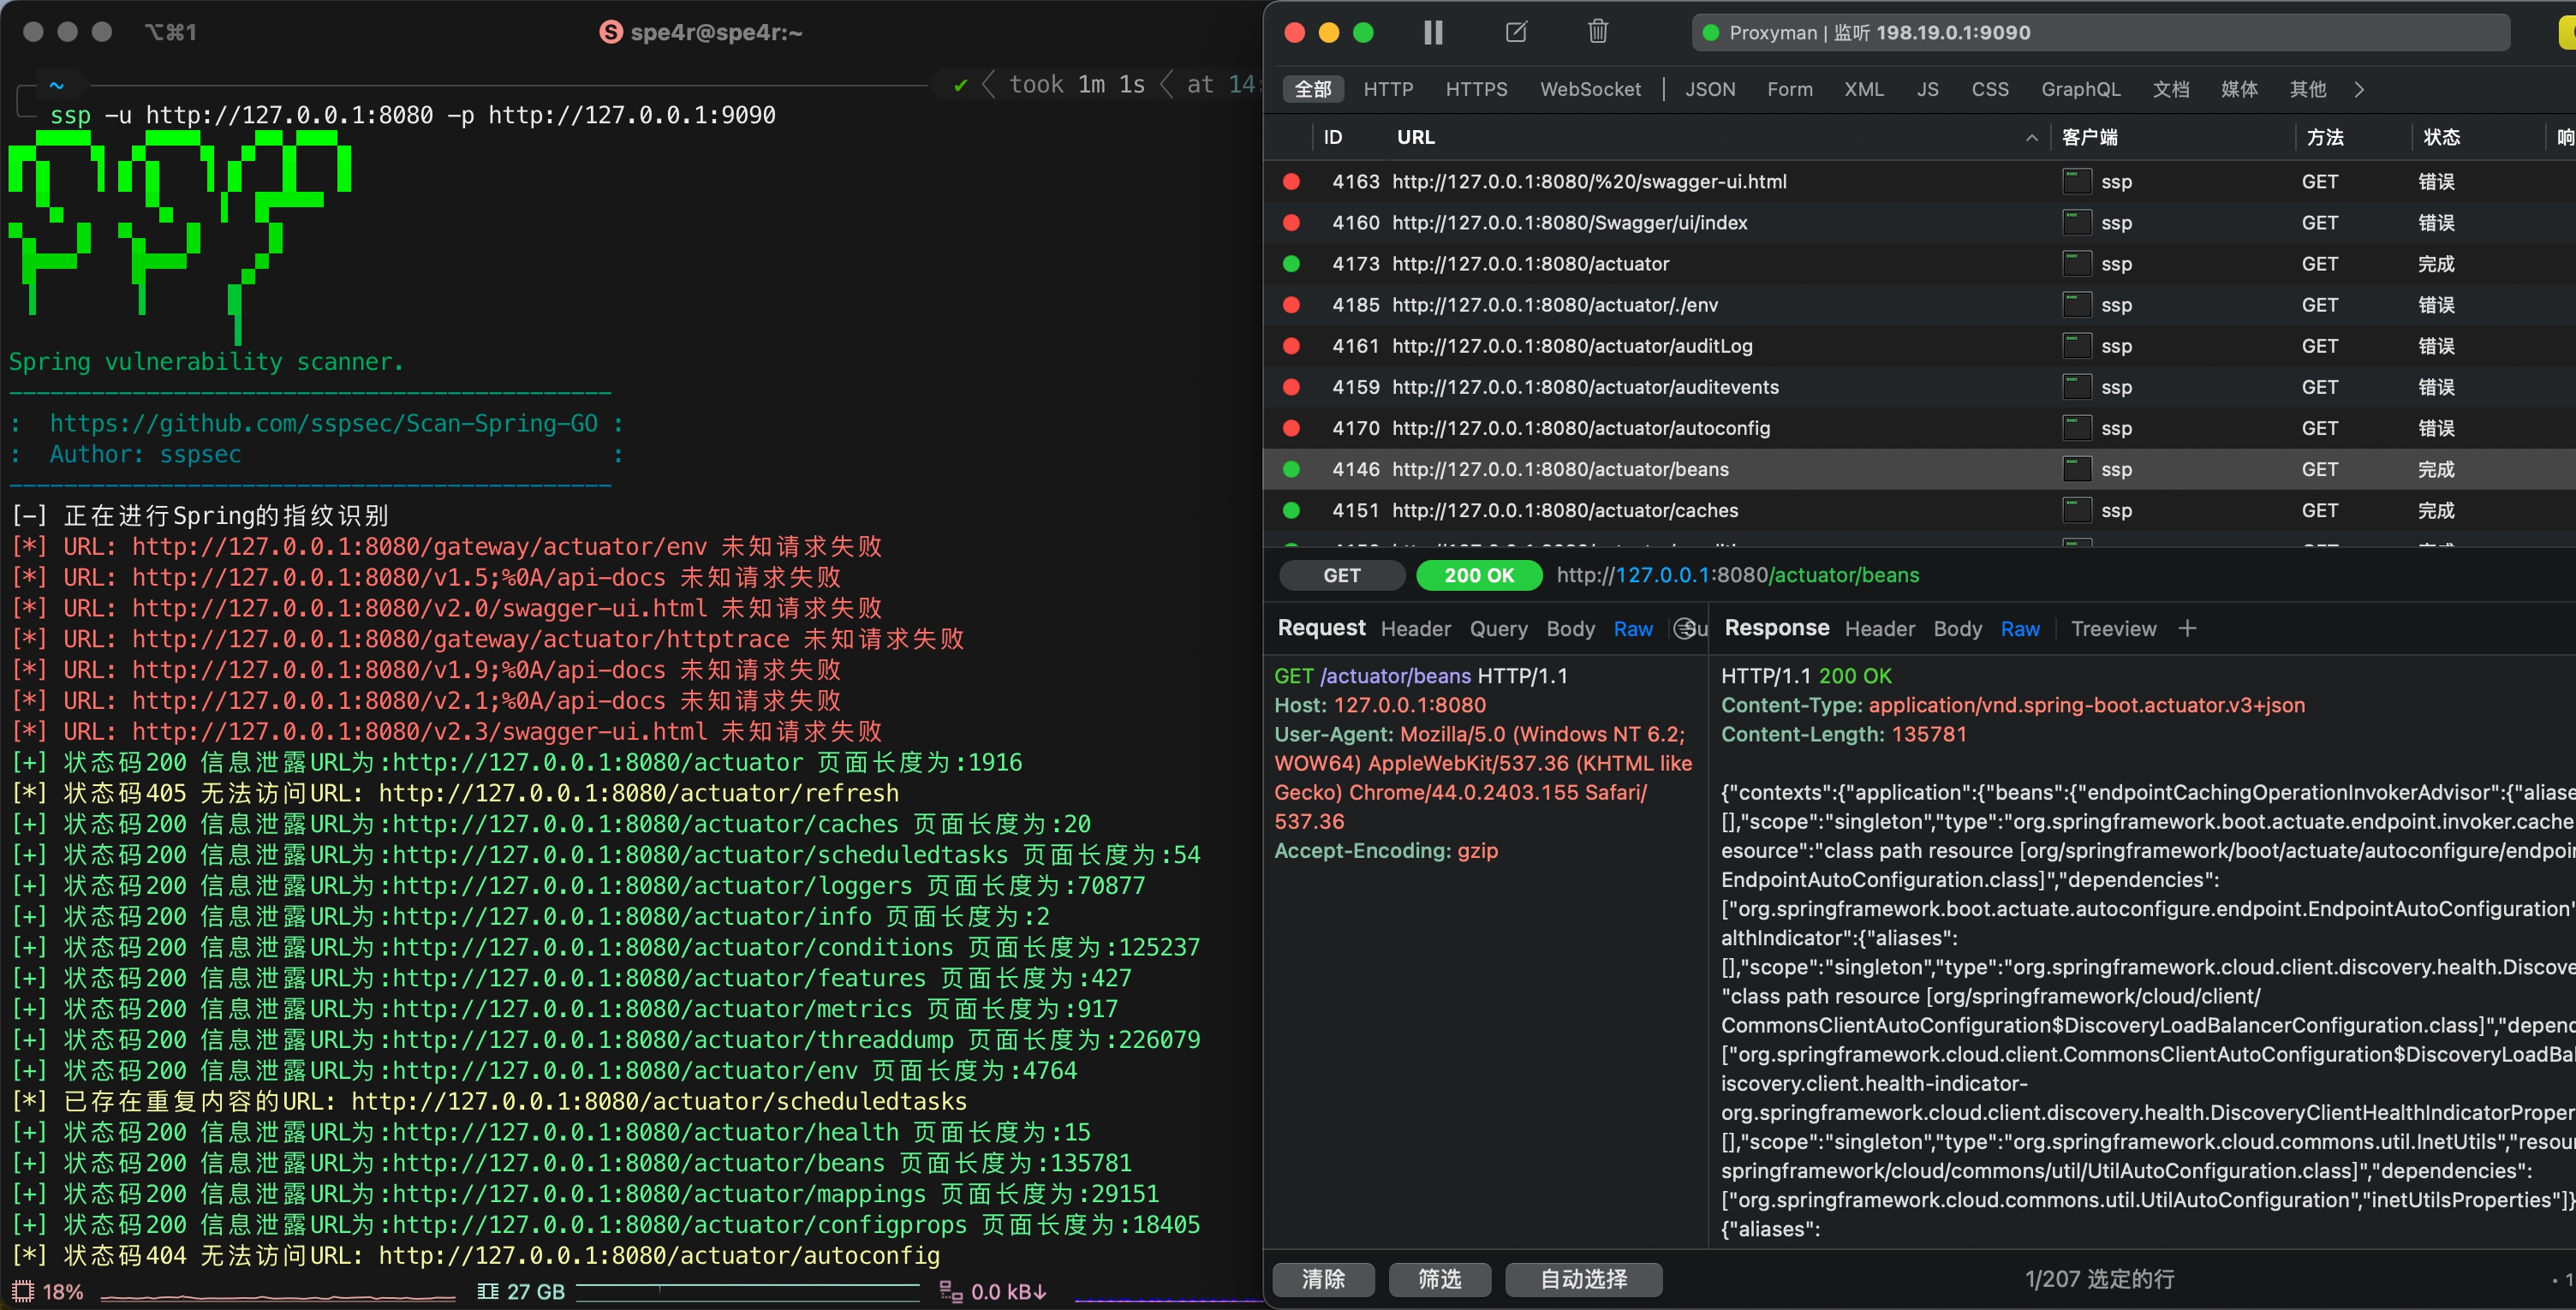Filter by JS content type
The width and height of the screenshot is (2576, 1310).
[1927, 89]
